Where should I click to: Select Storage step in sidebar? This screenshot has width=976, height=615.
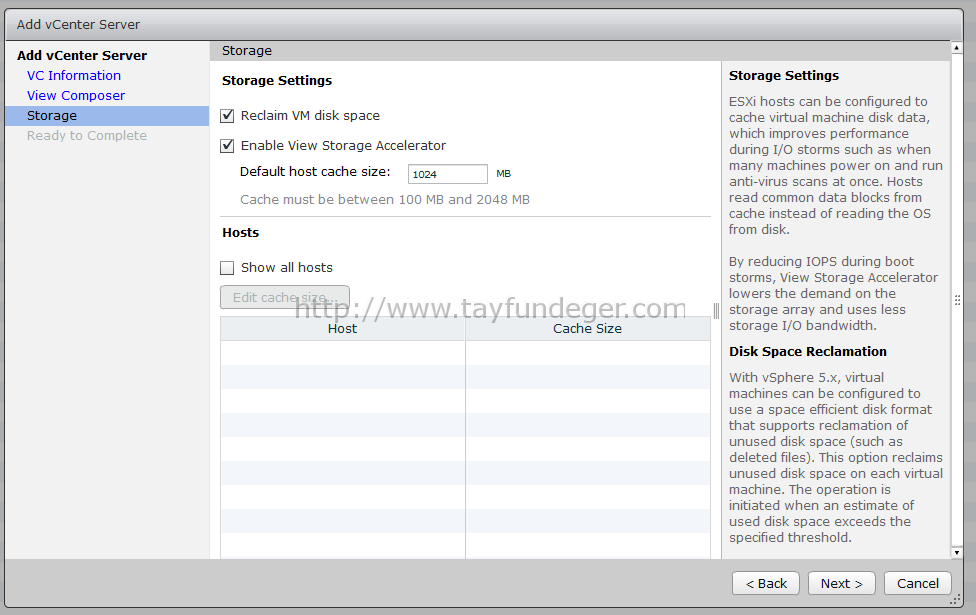(x=107, y=116)
